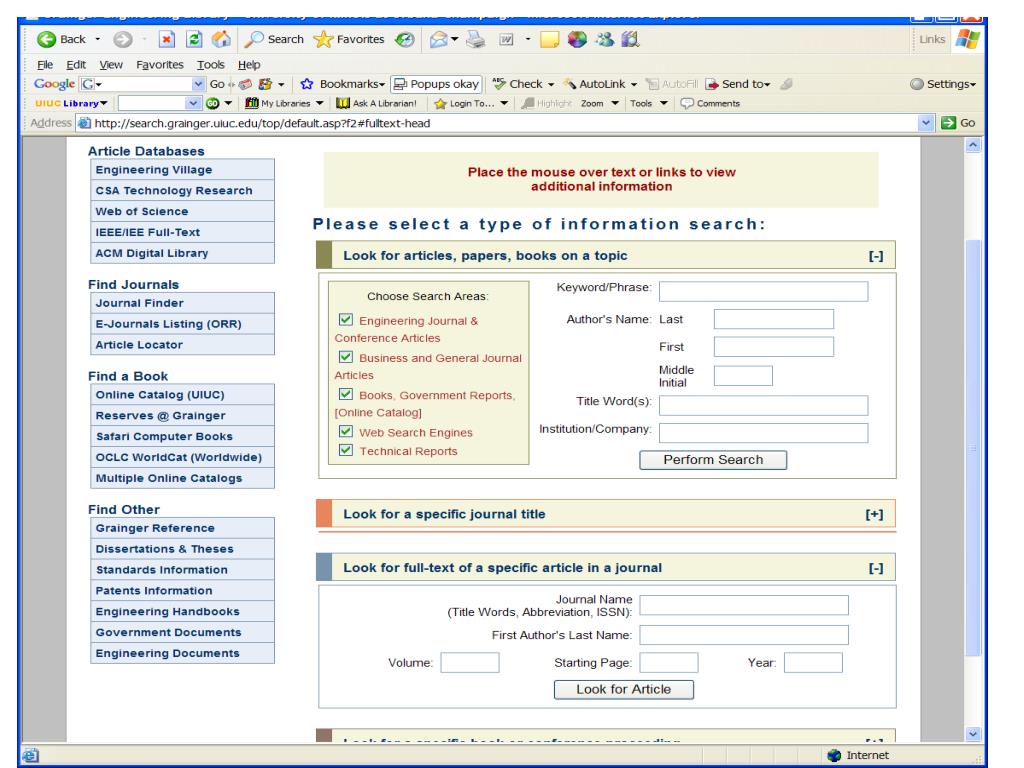Image resolution: width=1024 pixels, height=768 pixels.
Task: Open the address bar dropdown arrow
Action: [x=925, y=123]
